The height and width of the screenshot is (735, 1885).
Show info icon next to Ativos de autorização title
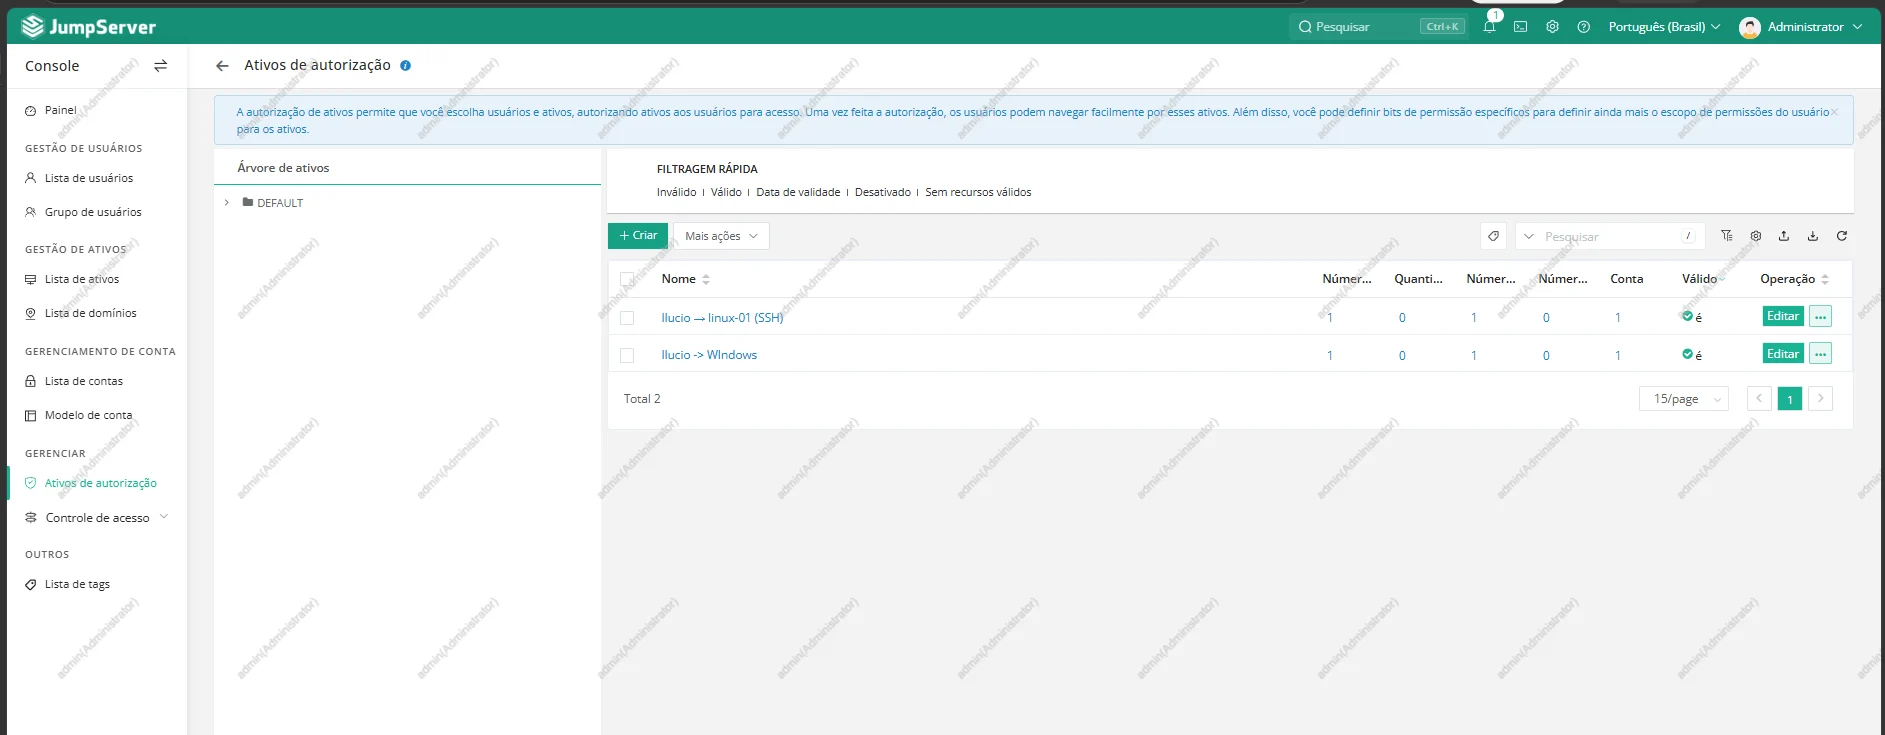click(405, 66)
